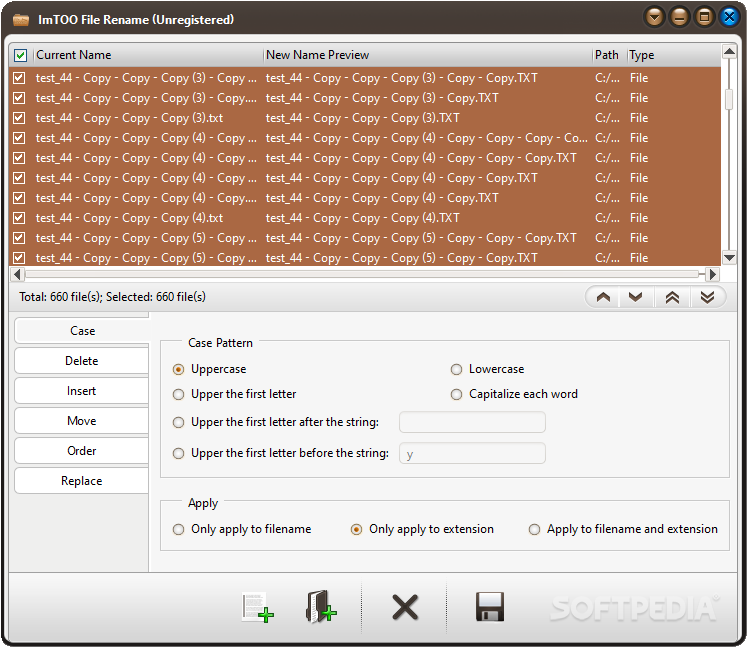Select Capitalize each word option

coord(456,394)
